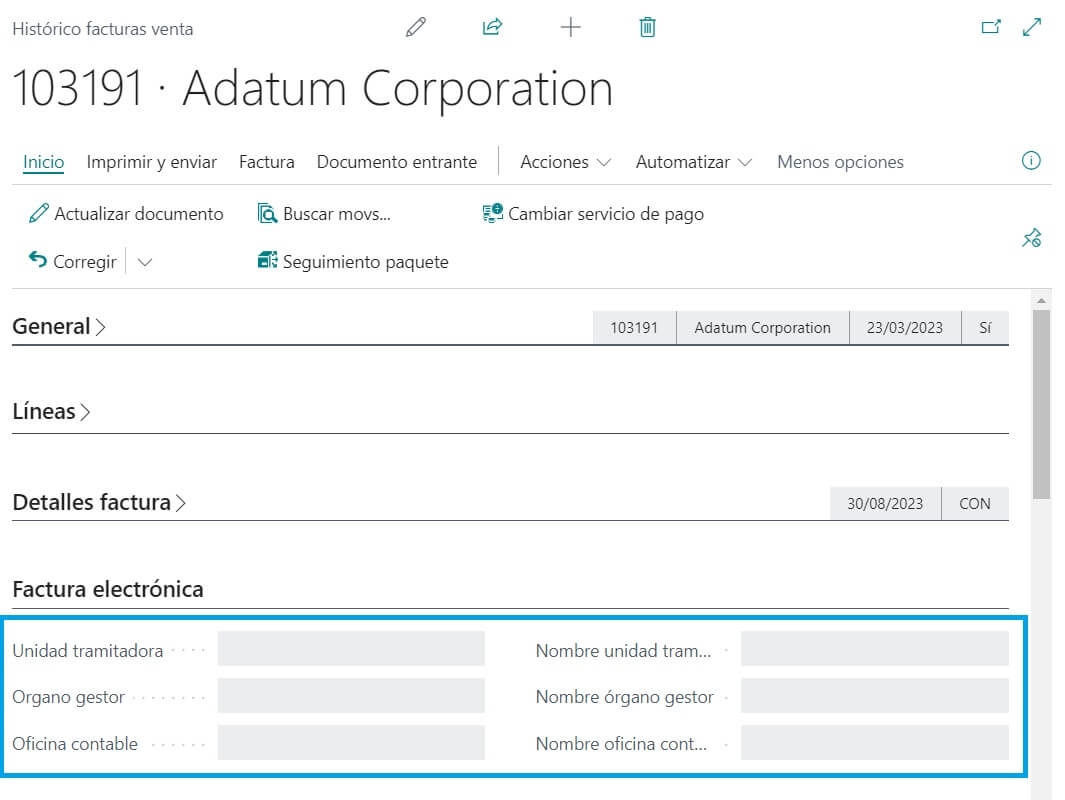This screenshot has height=800, width=1065.
Task: Expand the Corregir dropdown arrow
Action: tap(144, 262)
